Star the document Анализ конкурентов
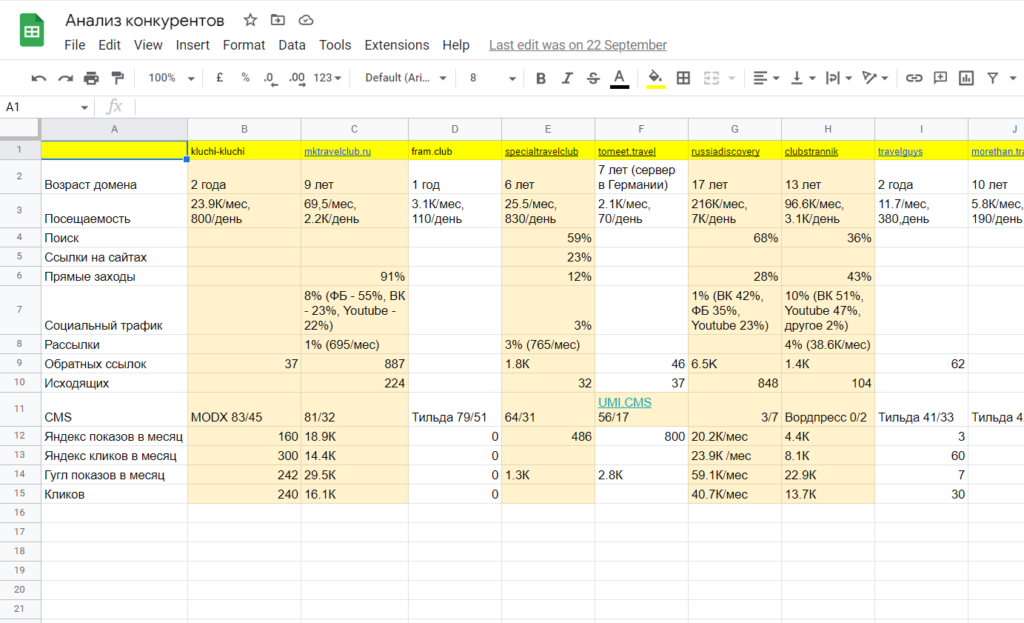Image resolution: width=1024 pixels, height=623 pixels. point(250,20)
